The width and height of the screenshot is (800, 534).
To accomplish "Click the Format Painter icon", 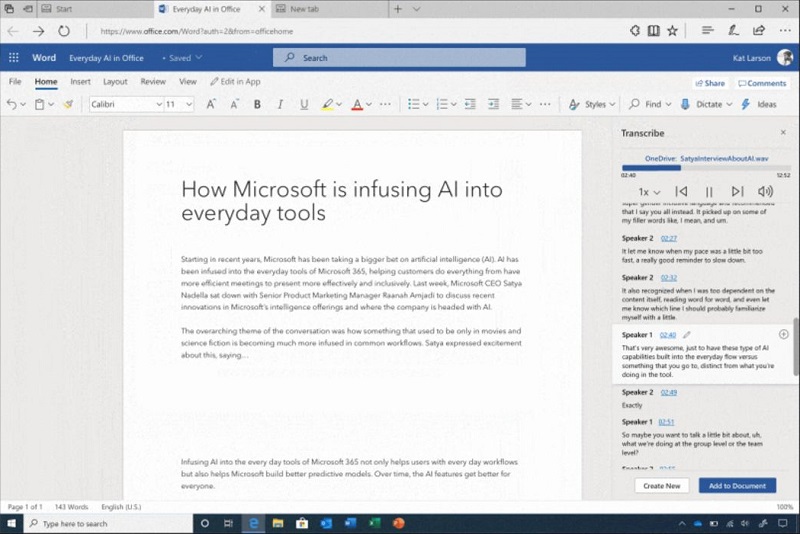I will (x=68, y=104).
